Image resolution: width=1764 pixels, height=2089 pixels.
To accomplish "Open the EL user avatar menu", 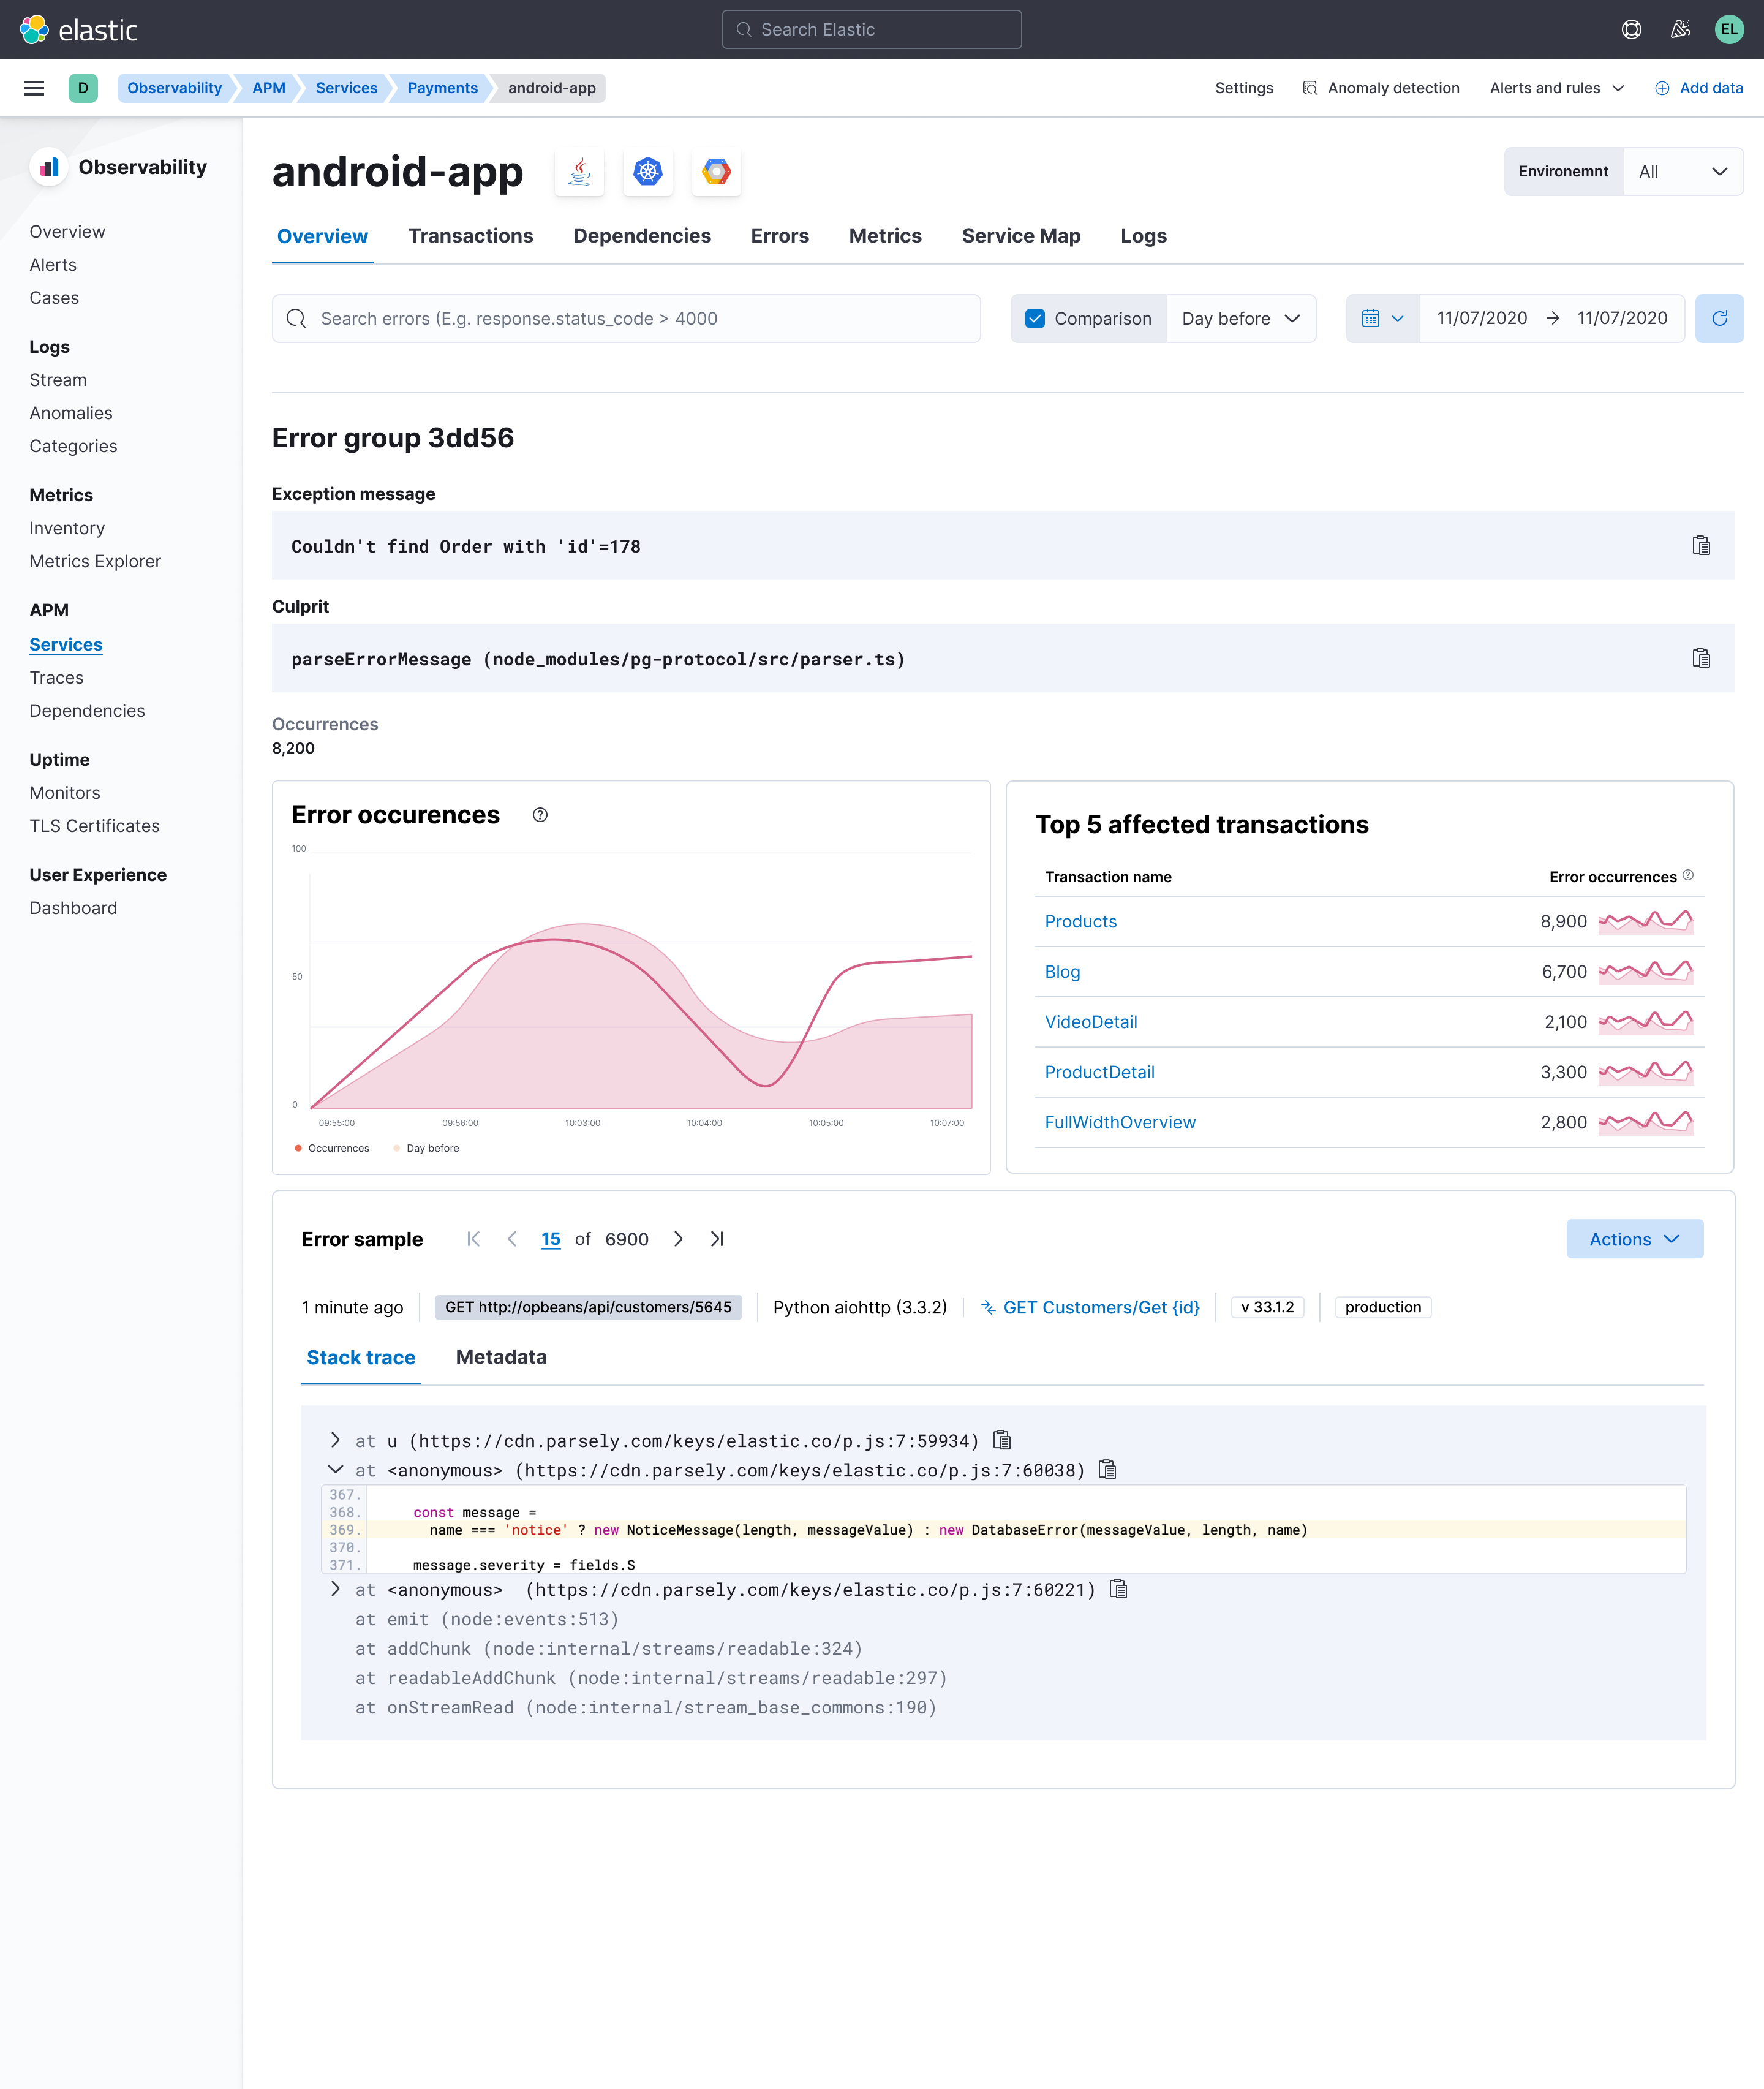I will tap(1729, 29).
